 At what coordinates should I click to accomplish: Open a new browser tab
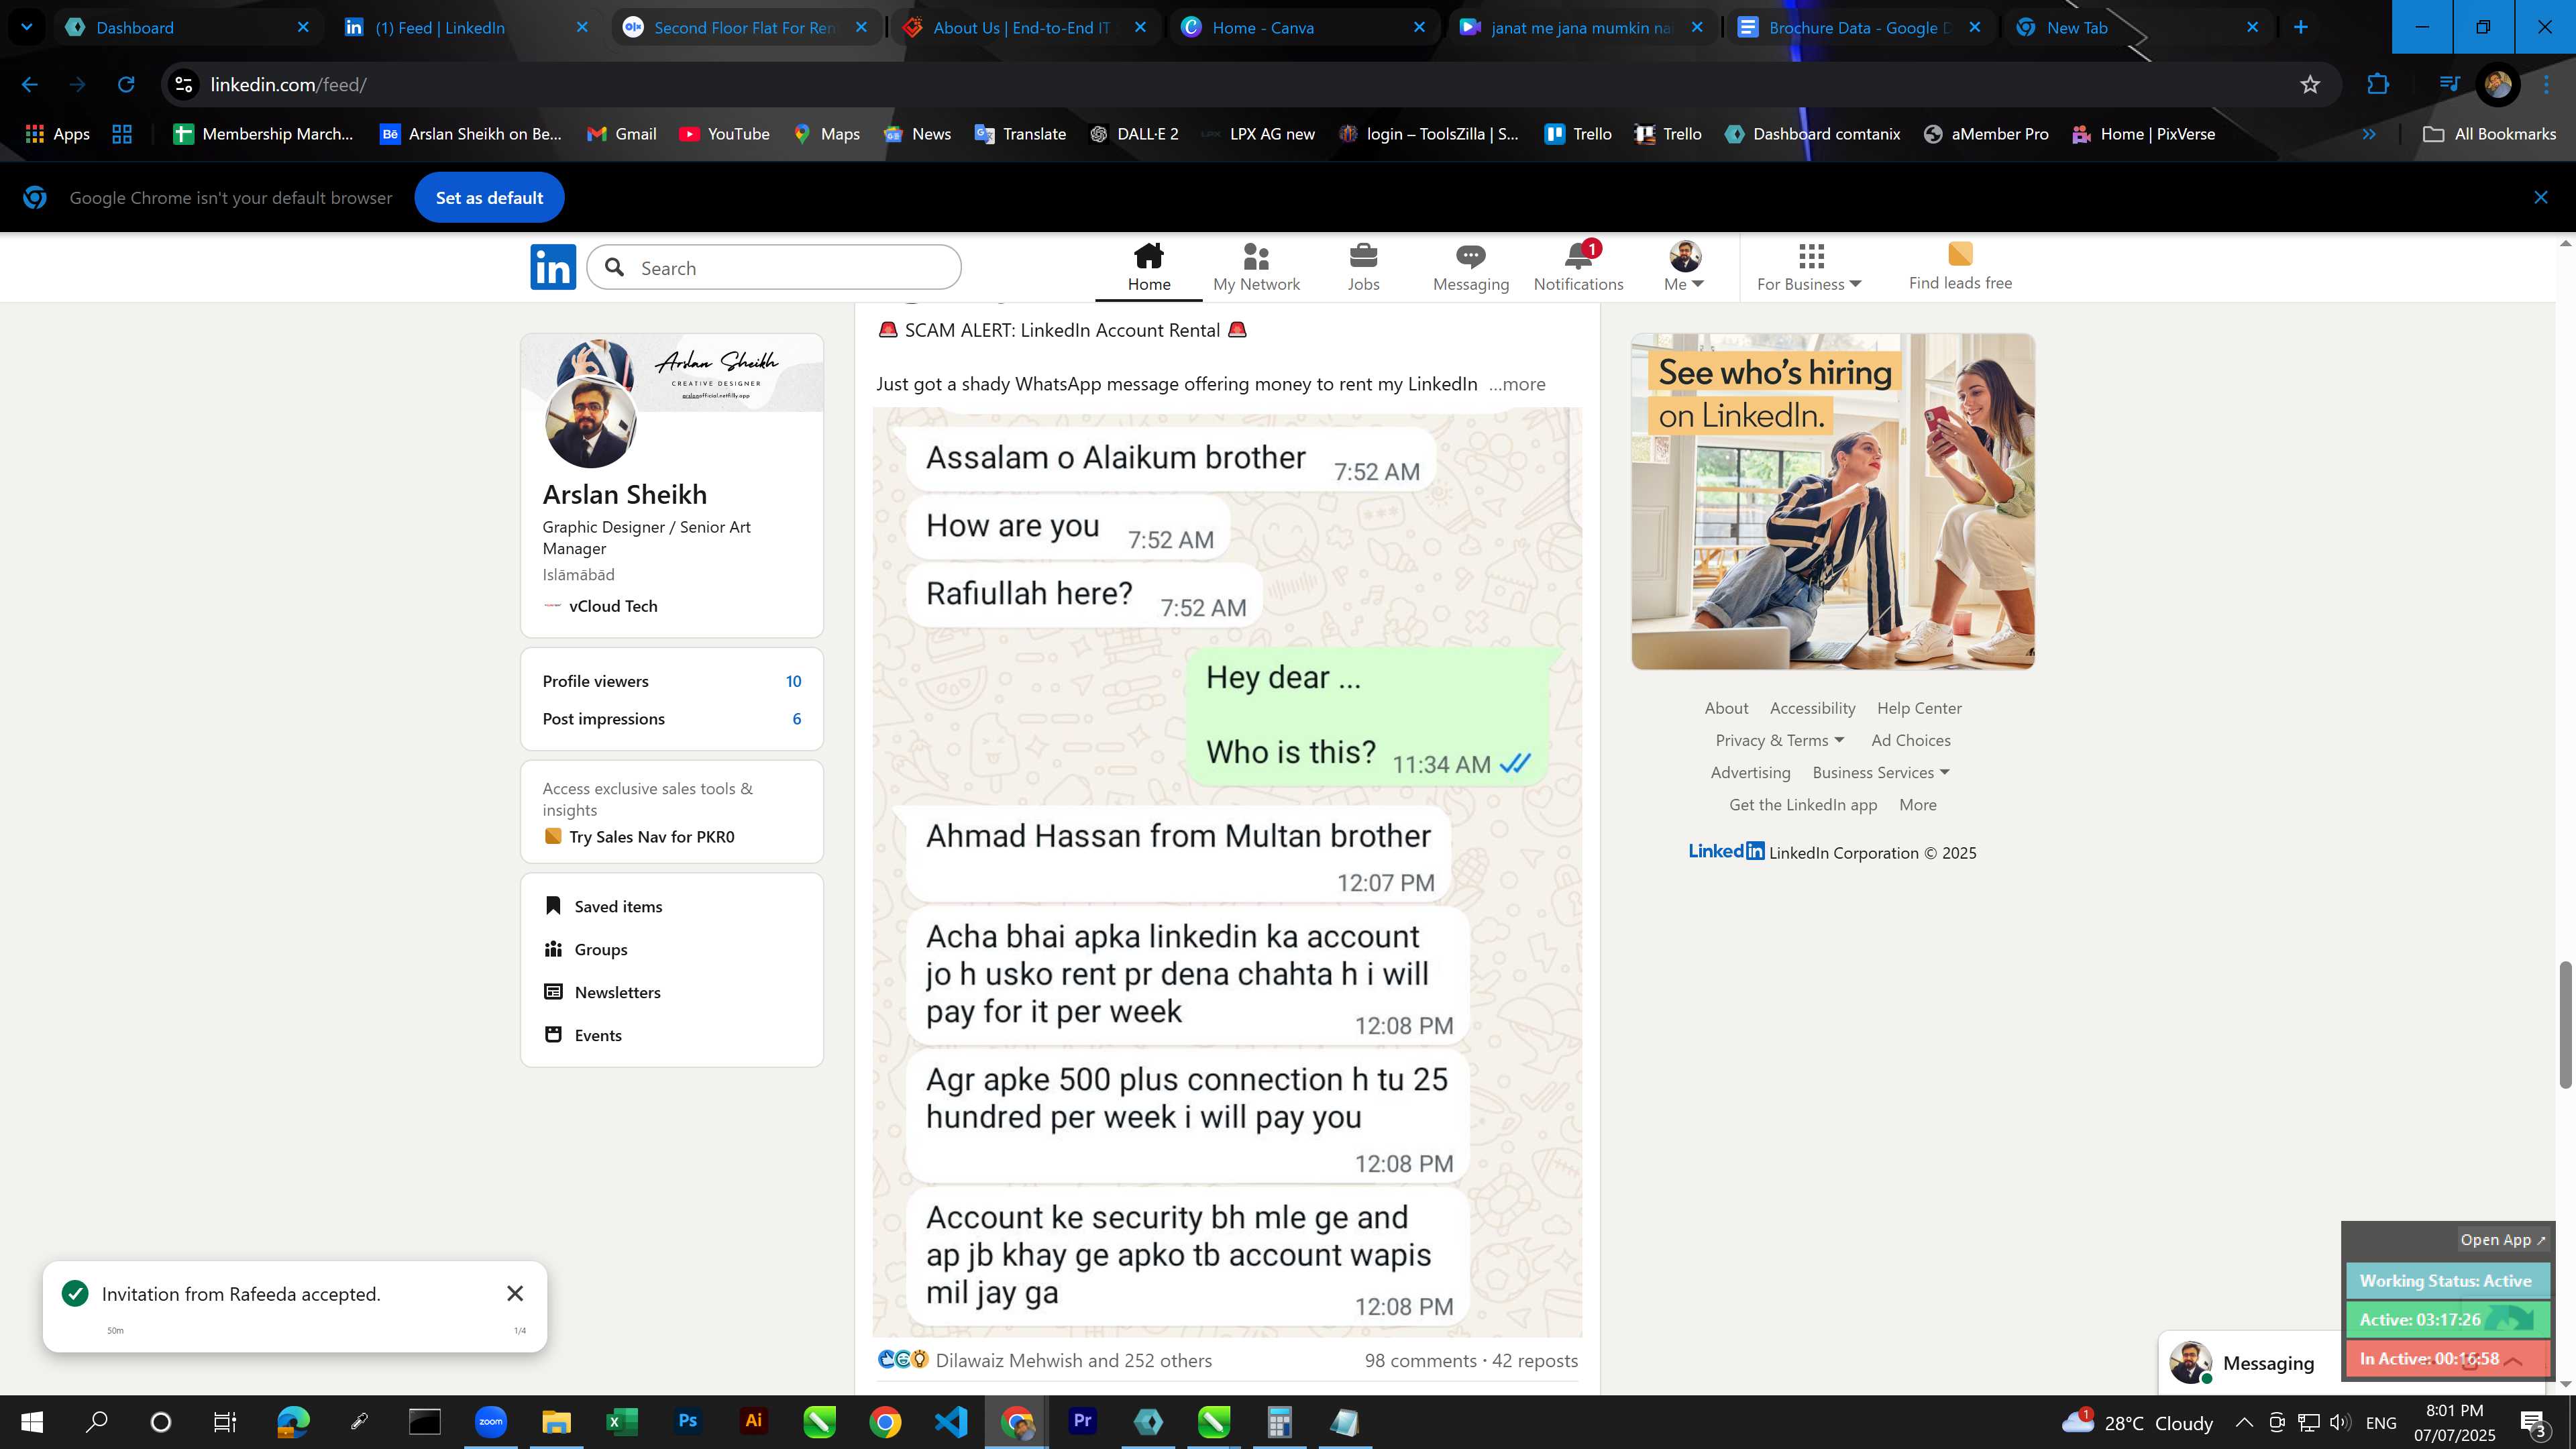[x=2300, y=27]
